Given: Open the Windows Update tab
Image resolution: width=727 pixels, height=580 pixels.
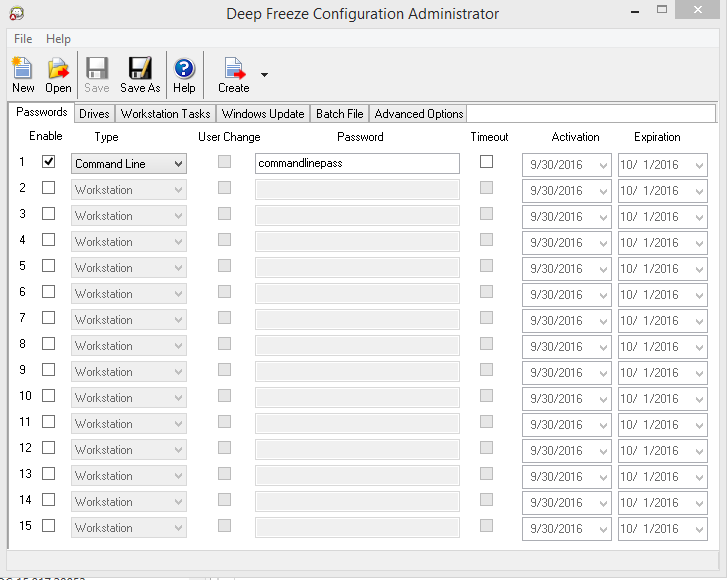Looking at the screenshot, I should coord(263,114).
